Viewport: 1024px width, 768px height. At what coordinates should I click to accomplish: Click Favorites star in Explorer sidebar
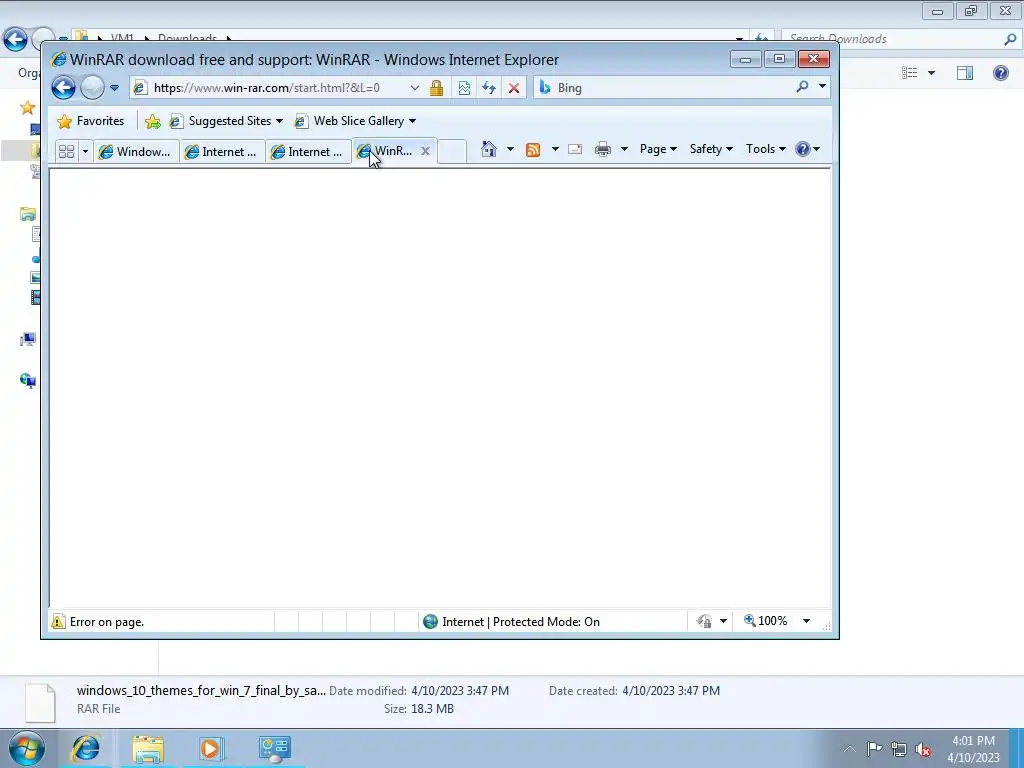[27, 107]
